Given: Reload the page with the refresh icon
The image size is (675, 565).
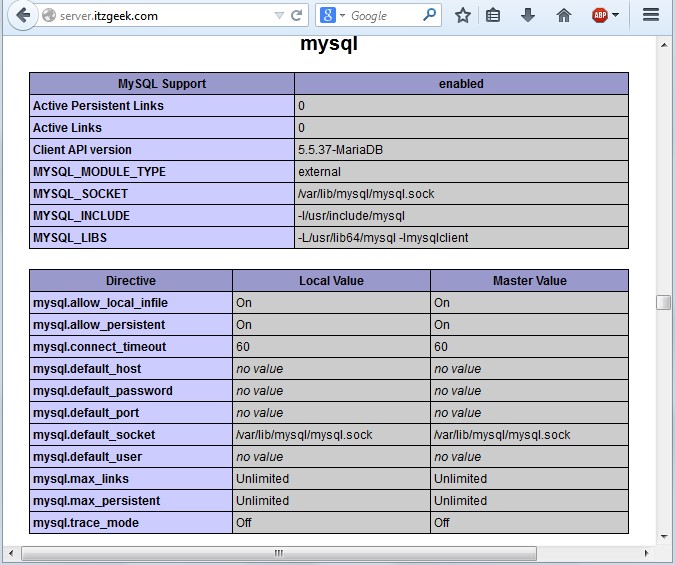Looking at the screenshot, I should 296,16.
